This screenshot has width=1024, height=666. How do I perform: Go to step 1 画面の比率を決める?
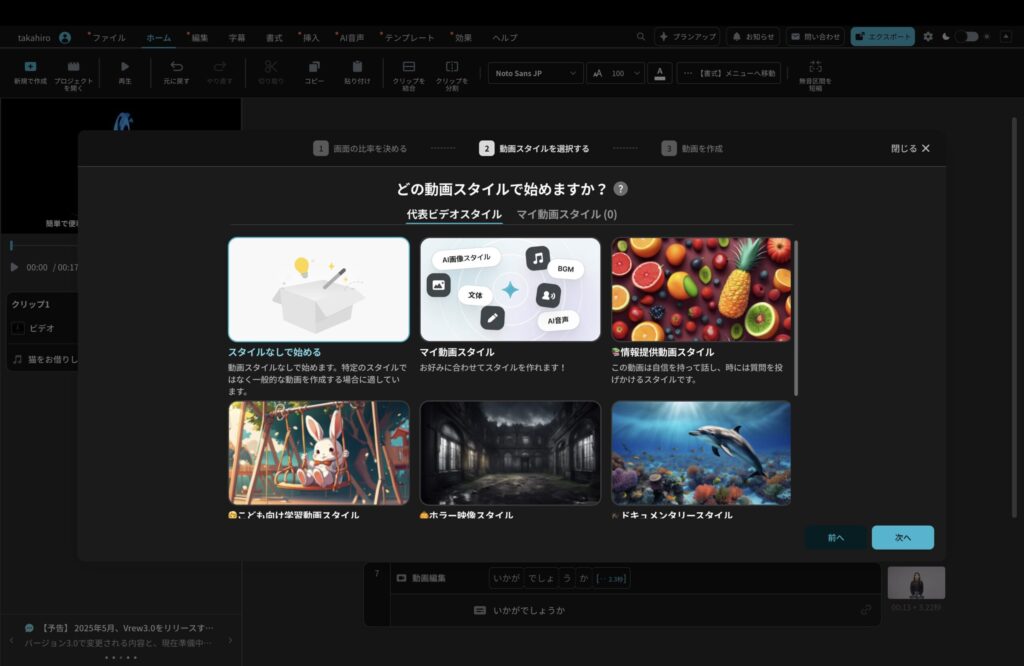360,148
